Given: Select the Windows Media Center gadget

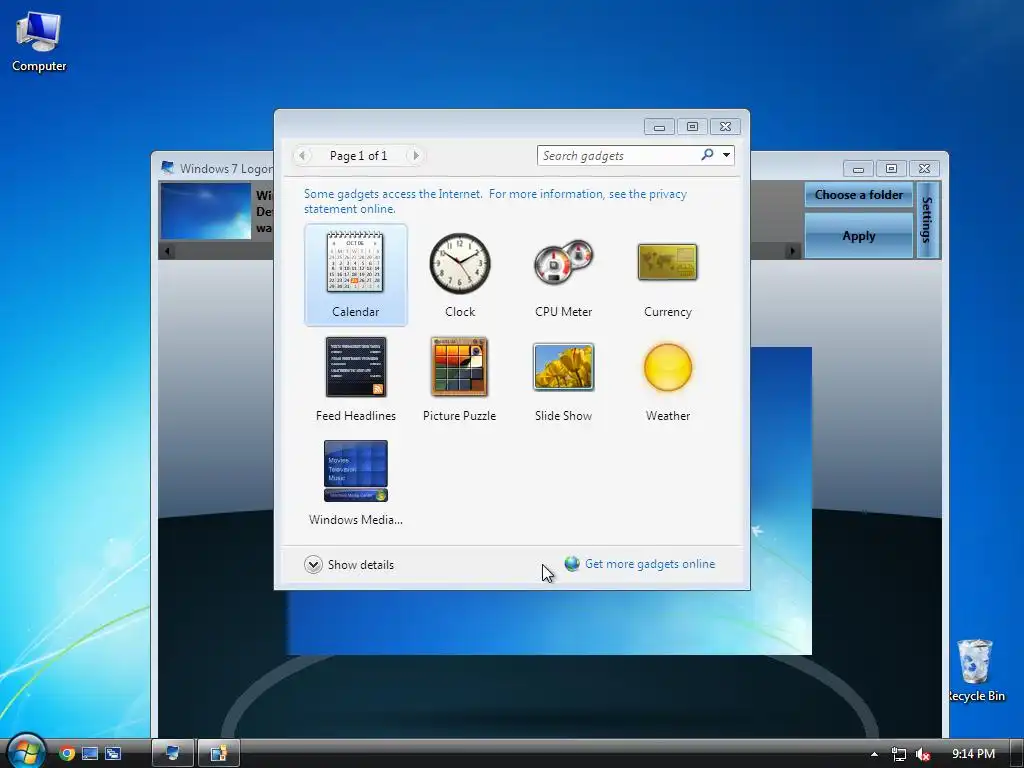Looking at the screenshot, I should click(x=355, y=483).
